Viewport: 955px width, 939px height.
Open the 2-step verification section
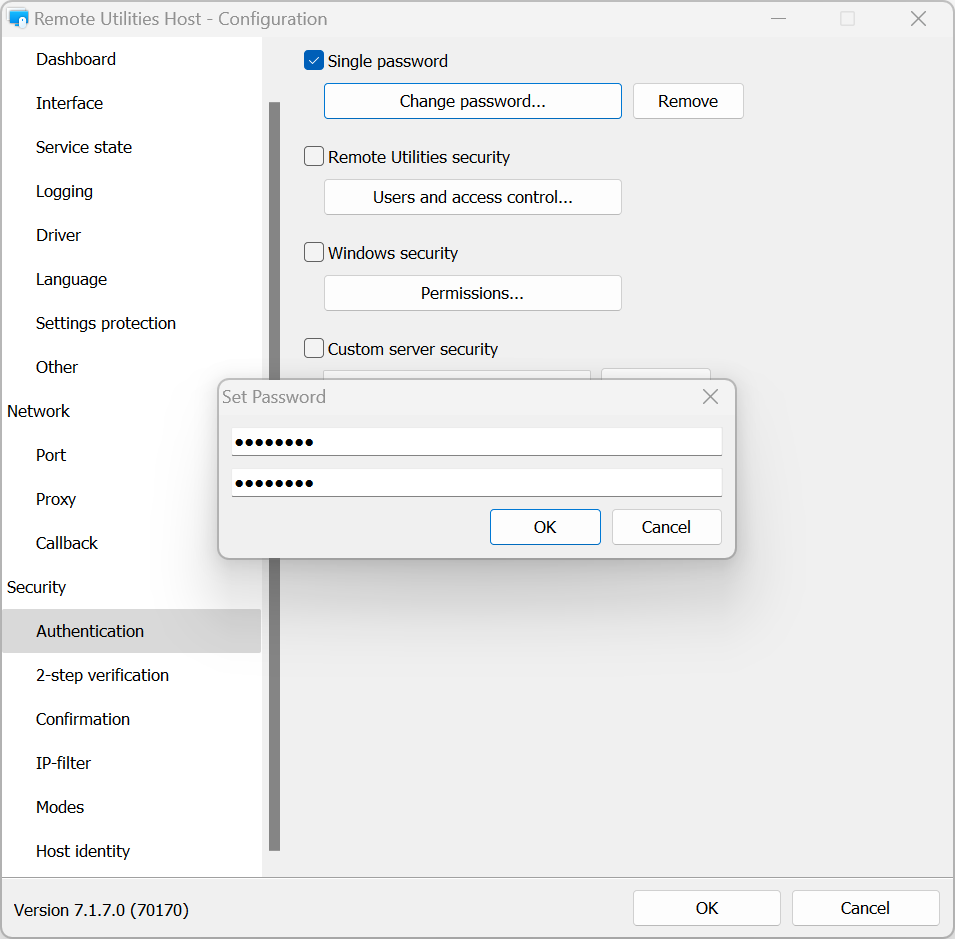tap(102, 675)
